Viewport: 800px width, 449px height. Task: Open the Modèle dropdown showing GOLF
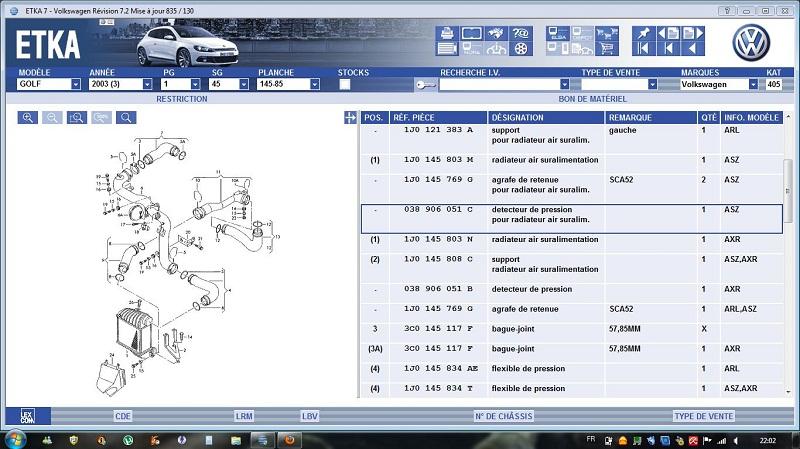click(76, 84)
